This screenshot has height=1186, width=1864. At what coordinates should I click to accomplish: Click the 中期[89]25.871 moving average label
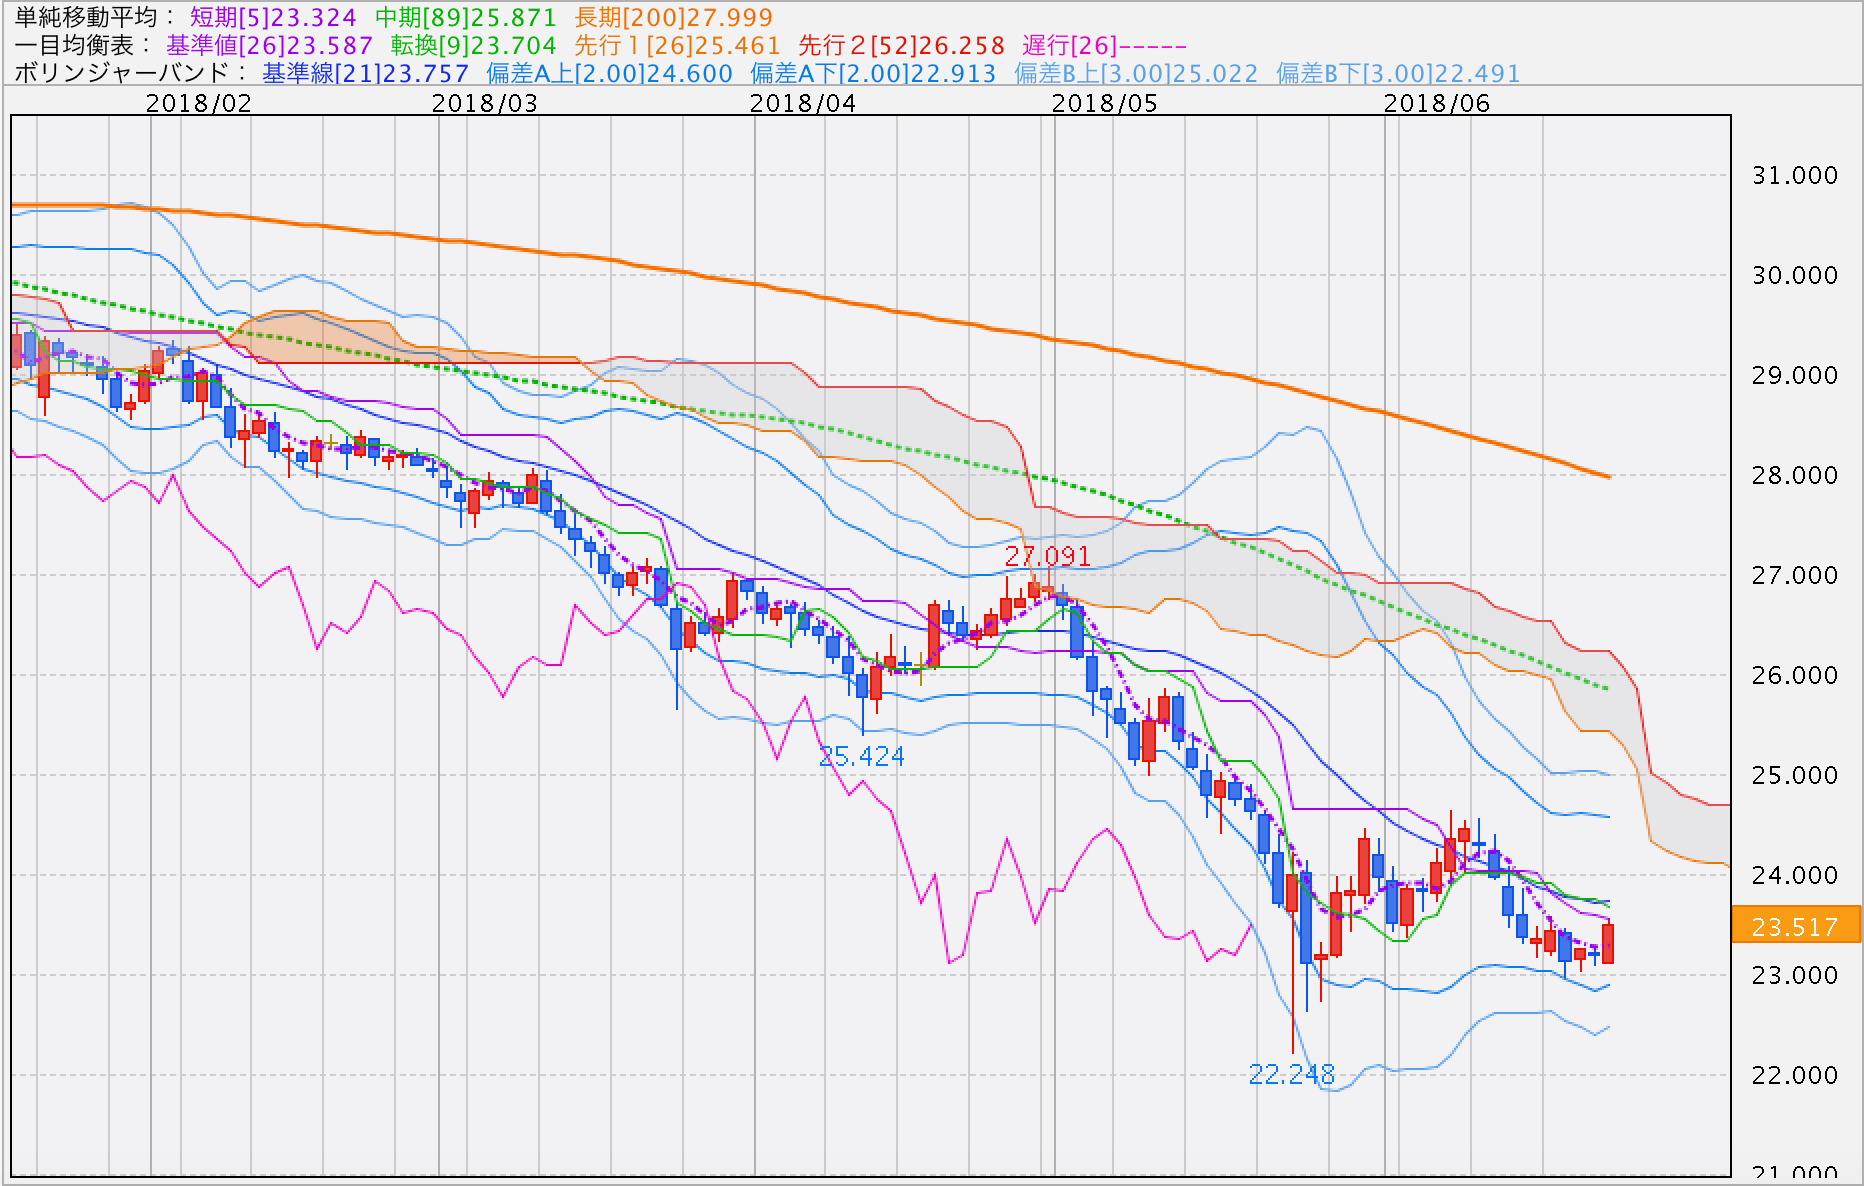[466, 18]
